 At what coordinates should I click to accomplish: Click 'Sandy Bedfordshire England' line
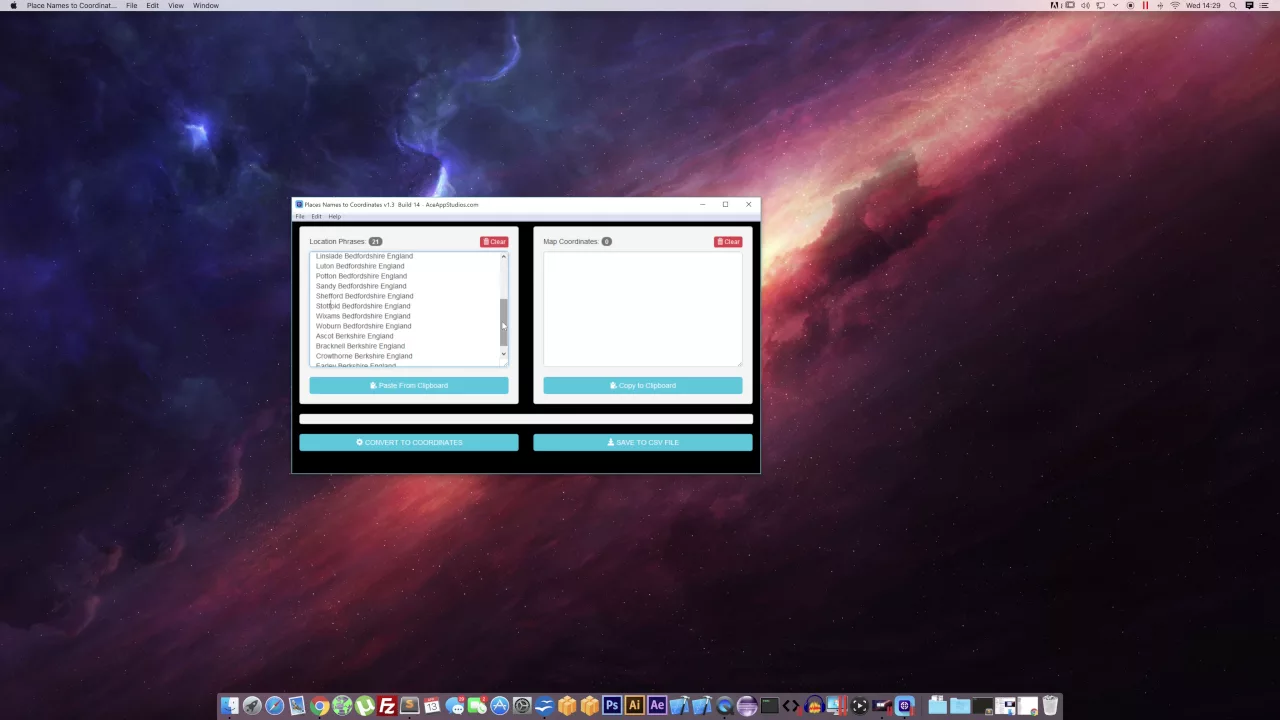tap(361, 286)
